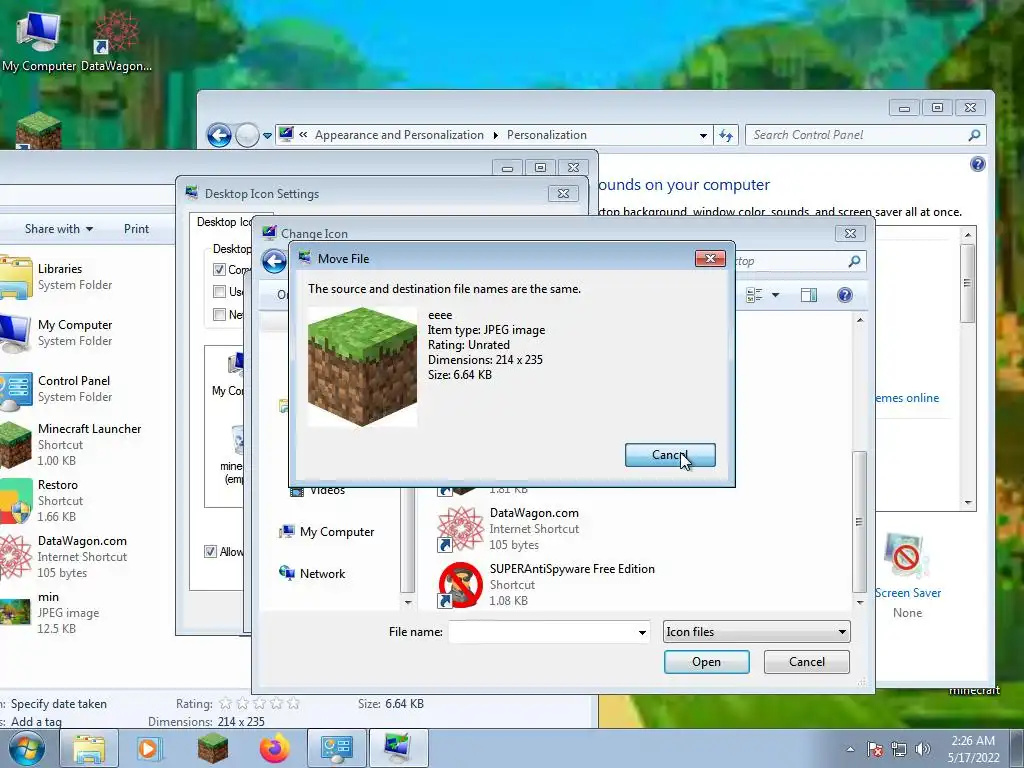The width and height of the screenshot is (1024, 768).
Task: Toggle the User's Files checkbox
Action: click(219, 292)
